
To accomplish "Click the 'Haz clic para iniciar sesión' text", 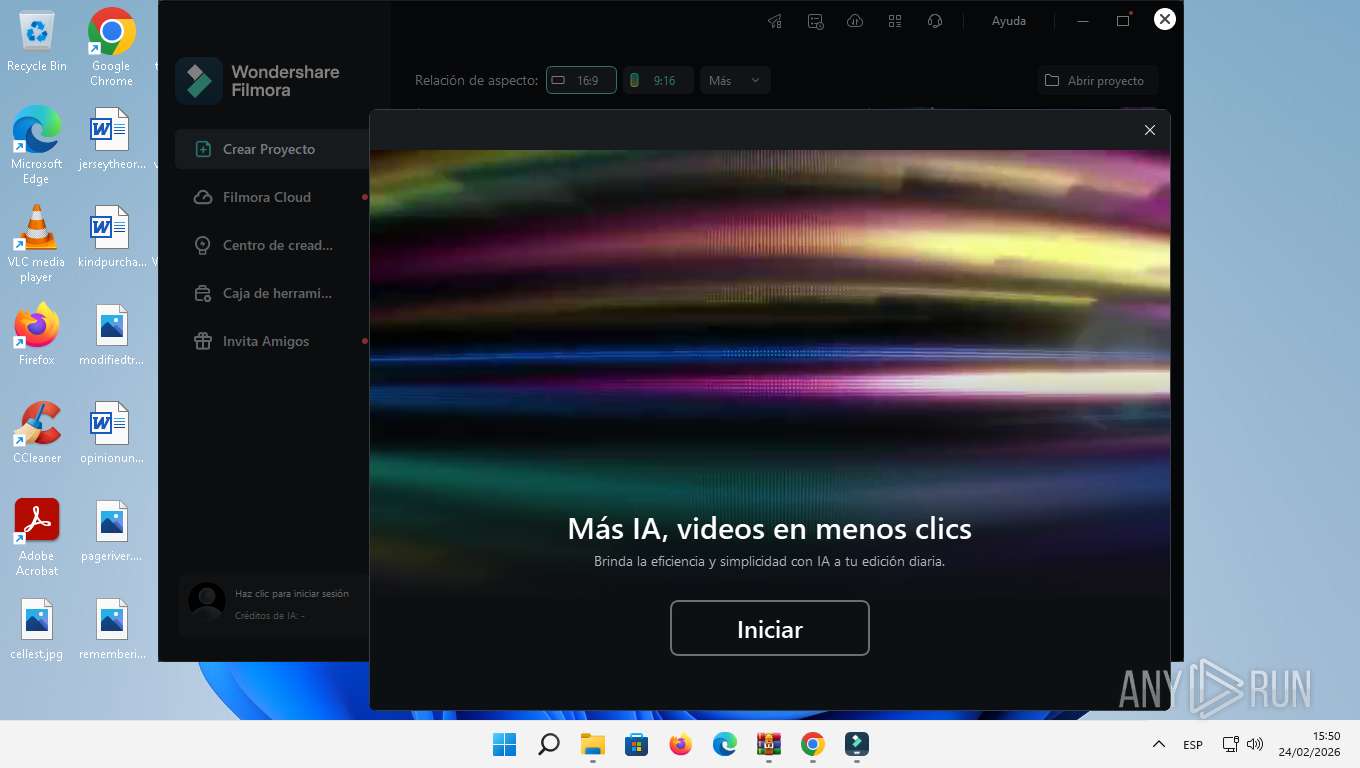I will [292, 593].
